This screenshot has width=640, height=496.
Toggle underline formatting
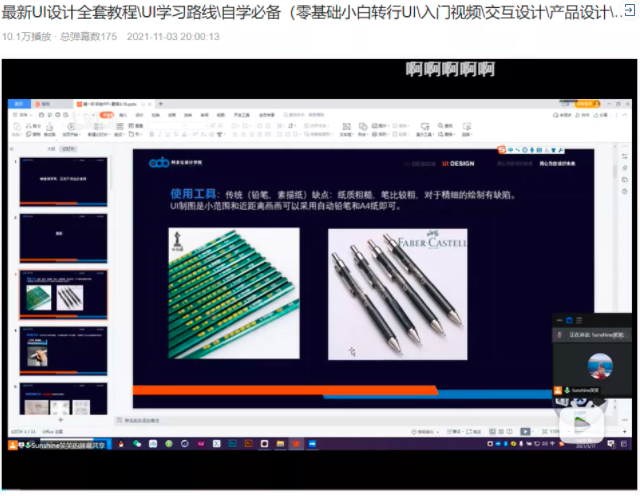pyautogui.click(x=168, y=134)
